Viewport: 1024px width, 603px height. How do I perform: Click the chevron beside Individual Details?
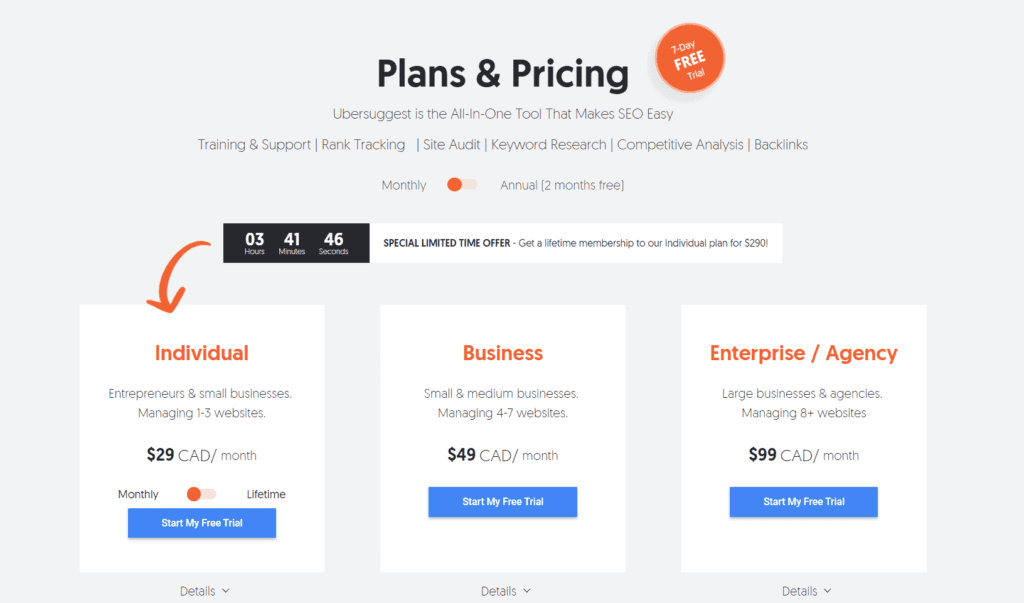[x=225, y=591]
